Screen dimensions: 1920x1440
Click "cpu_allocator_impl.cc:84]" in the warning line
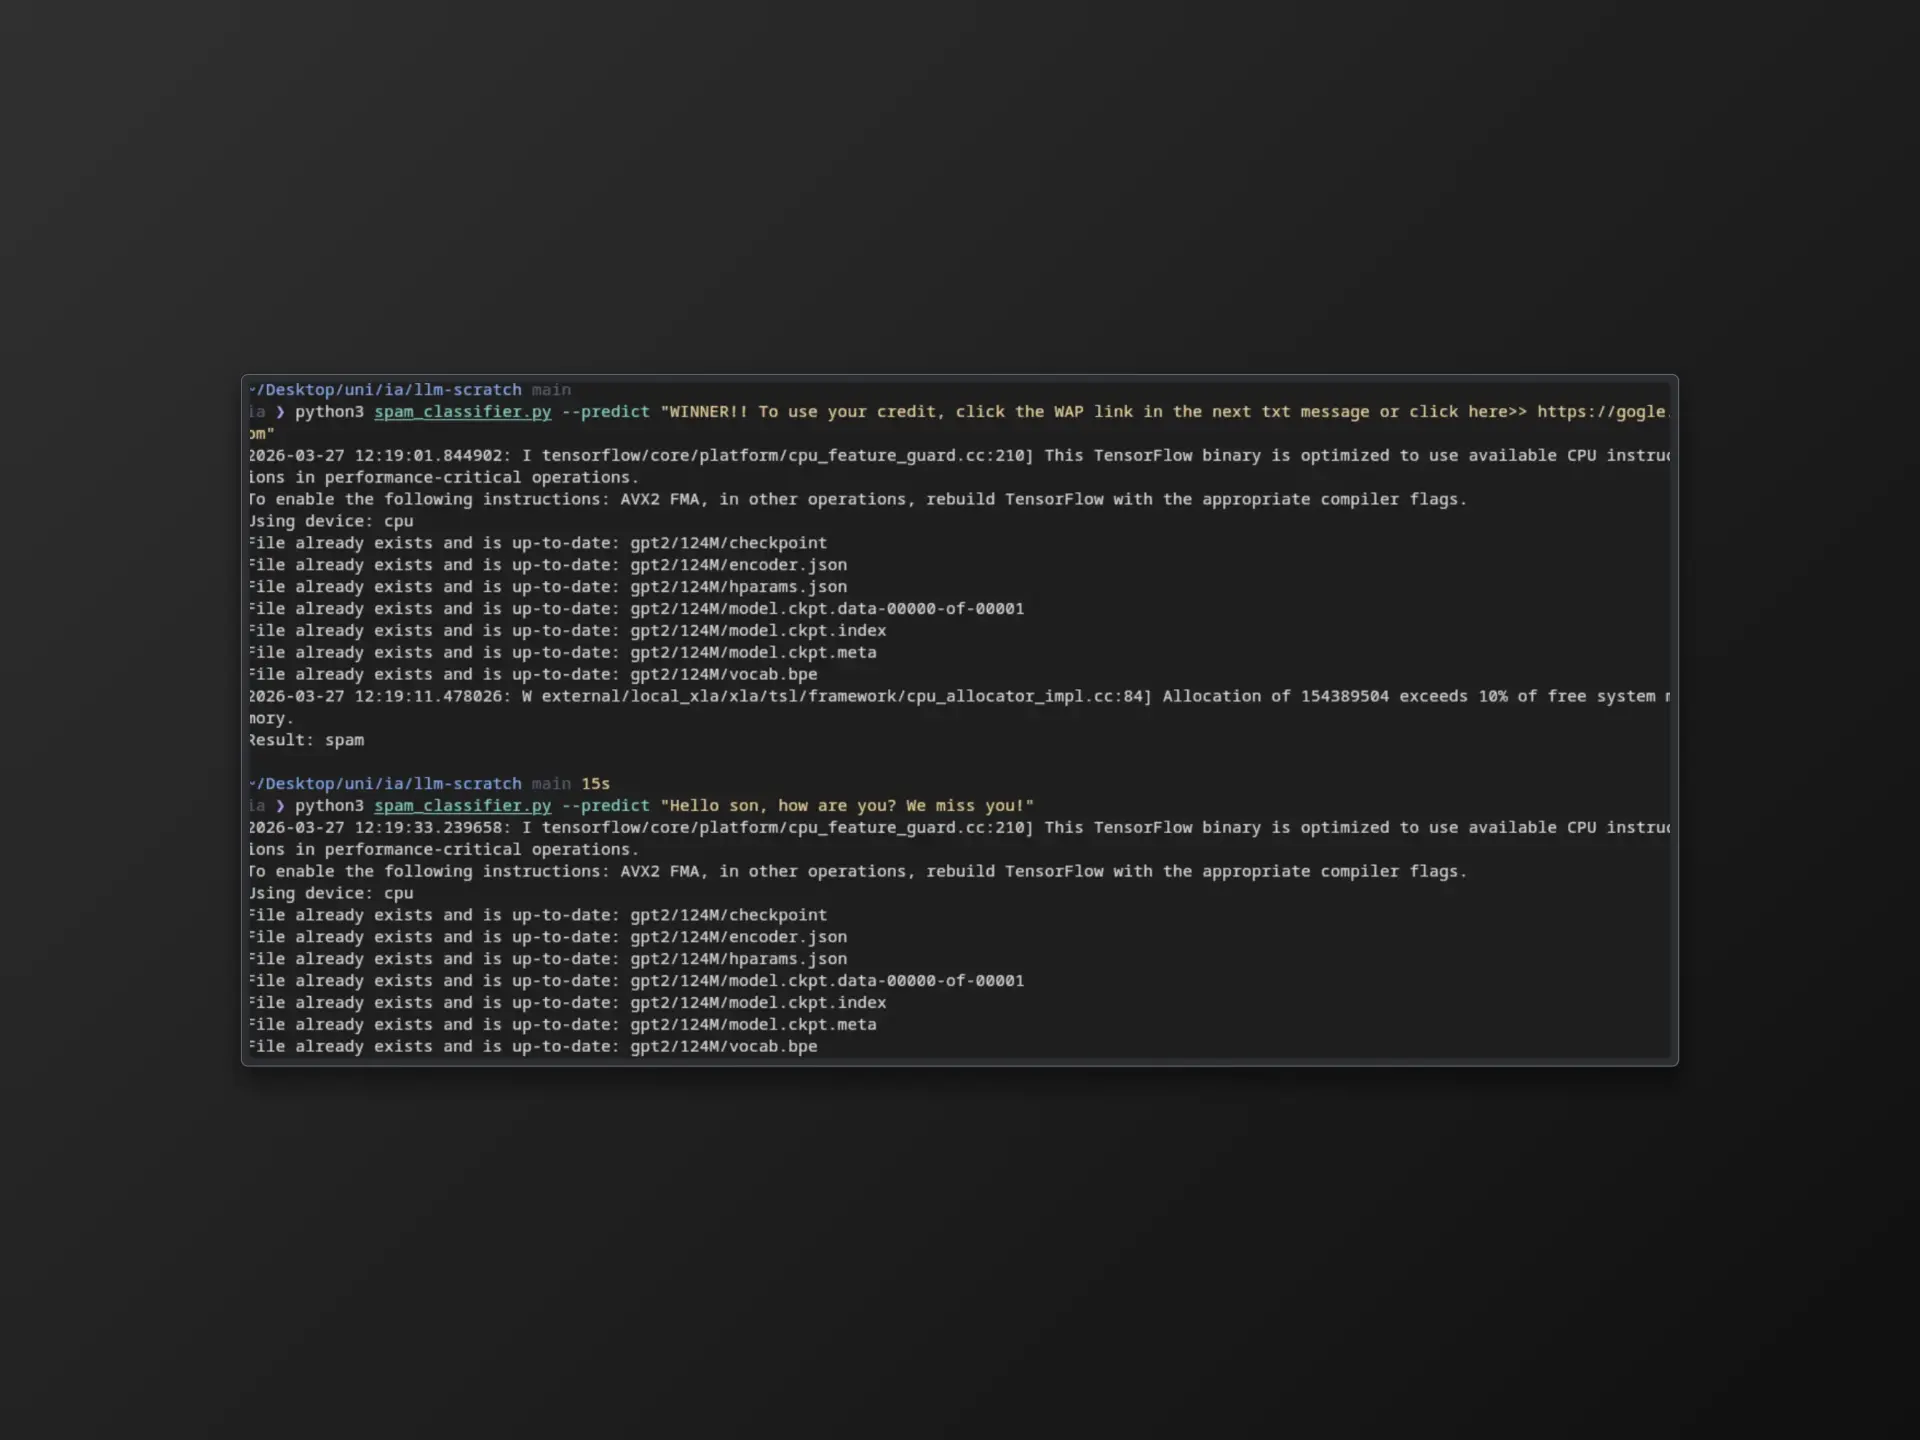coord(1030,696)
